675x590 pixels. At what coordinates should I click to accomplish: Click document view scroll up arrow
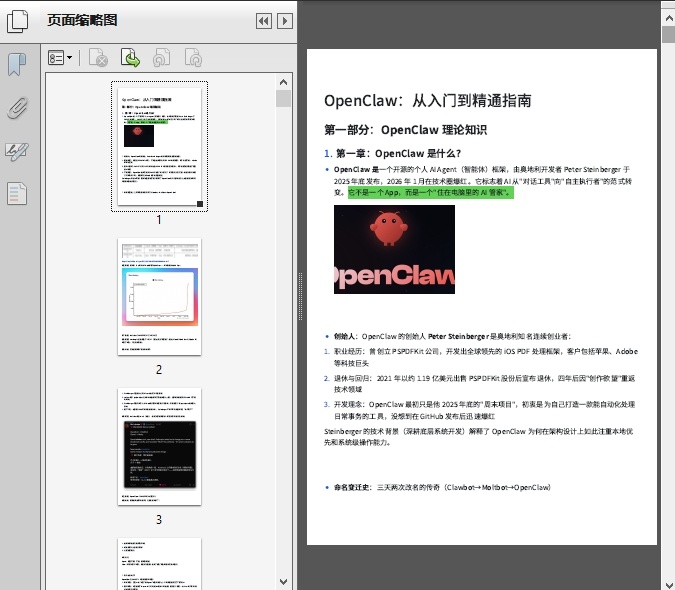click(669, 19)
